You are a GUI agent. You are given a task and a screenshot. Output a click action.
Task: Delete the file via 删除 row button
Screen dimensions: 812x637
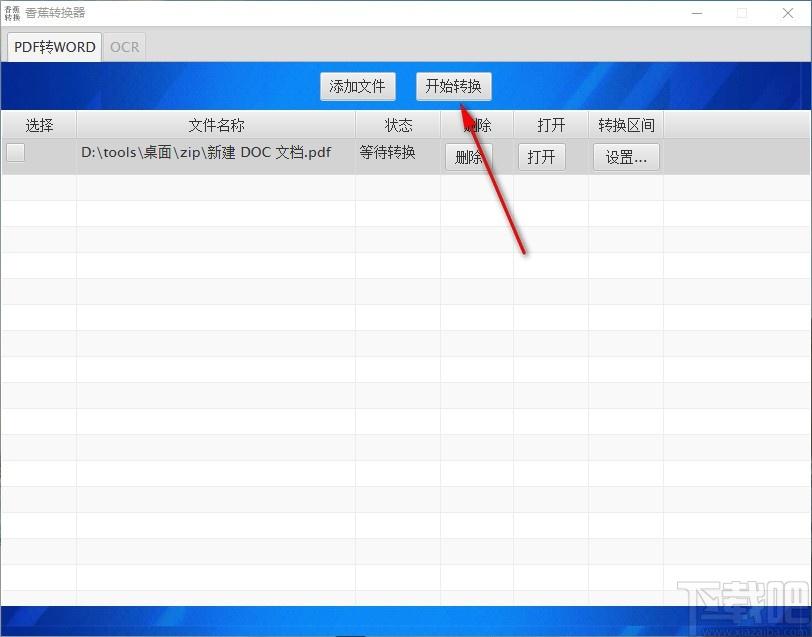pos(469,157)
